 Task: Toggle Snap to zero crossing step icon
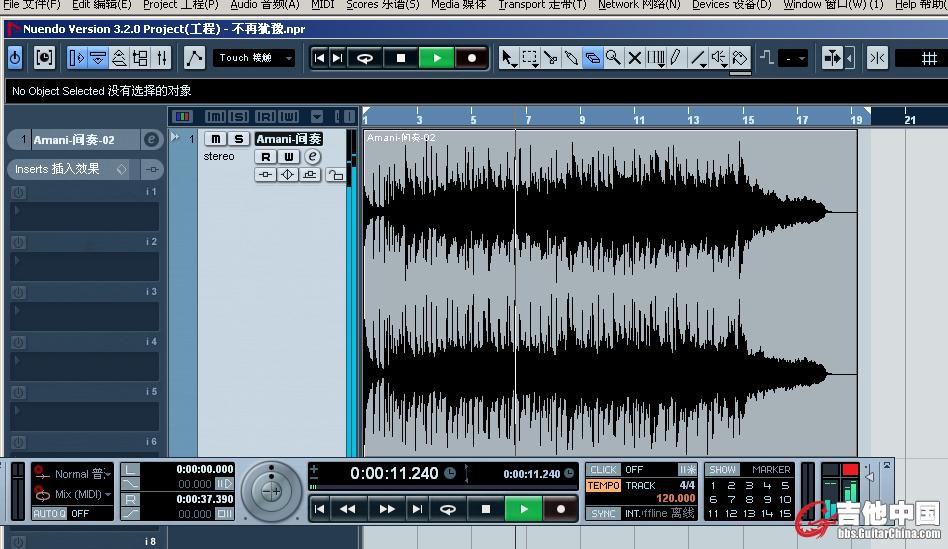tap(767, 58)
